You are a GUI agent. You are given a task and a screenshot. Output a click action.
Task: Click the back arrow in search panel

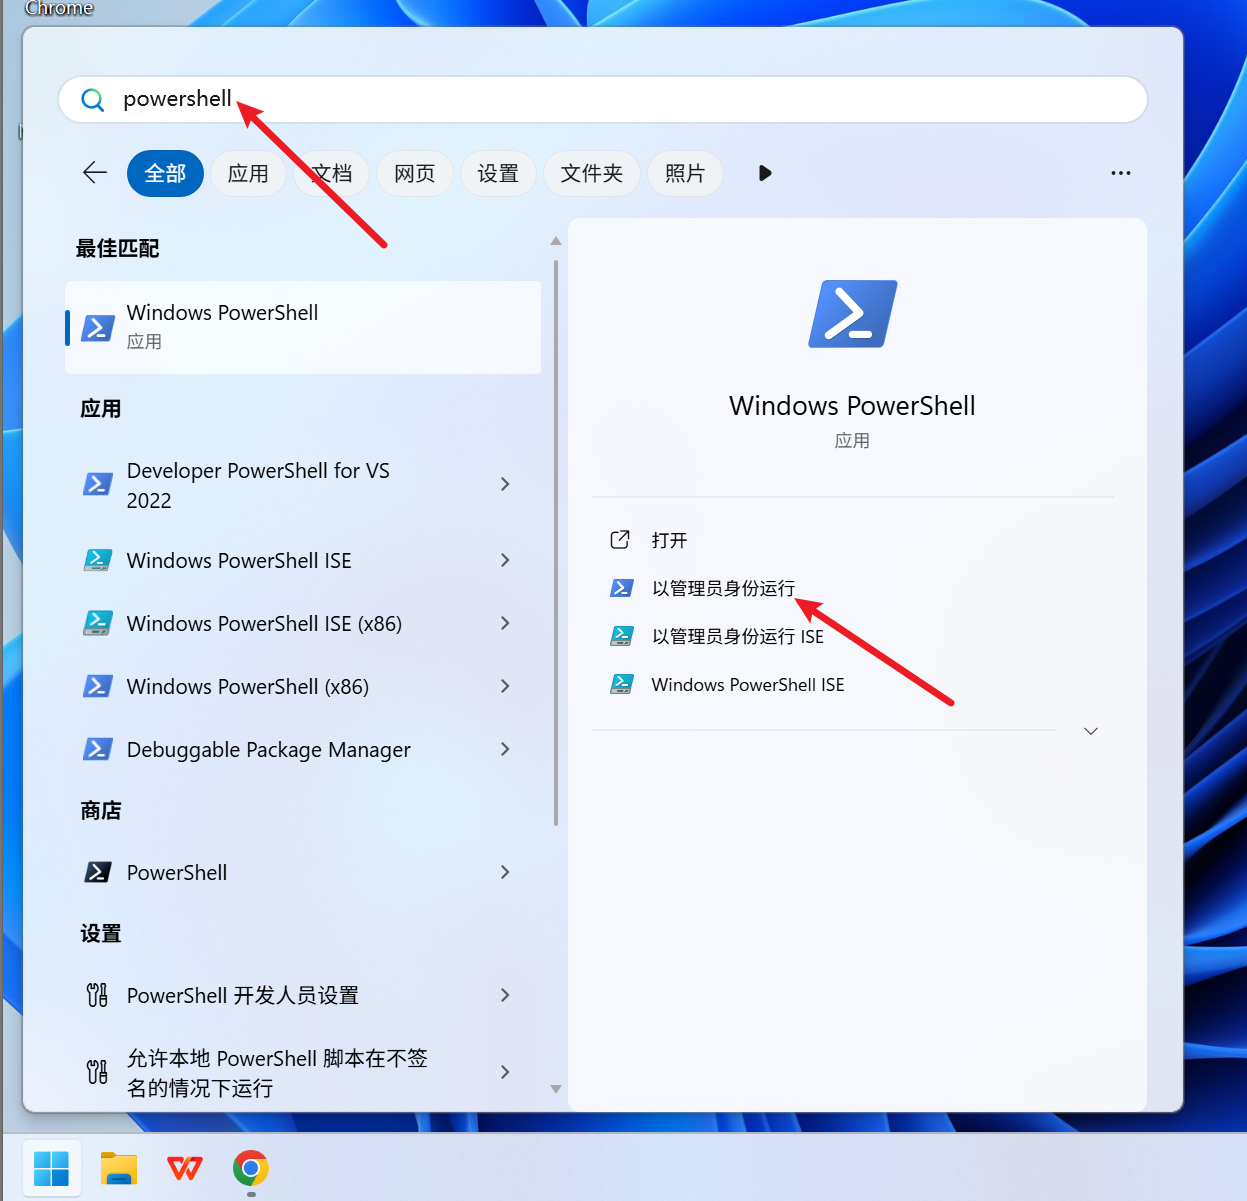(95, 173)
